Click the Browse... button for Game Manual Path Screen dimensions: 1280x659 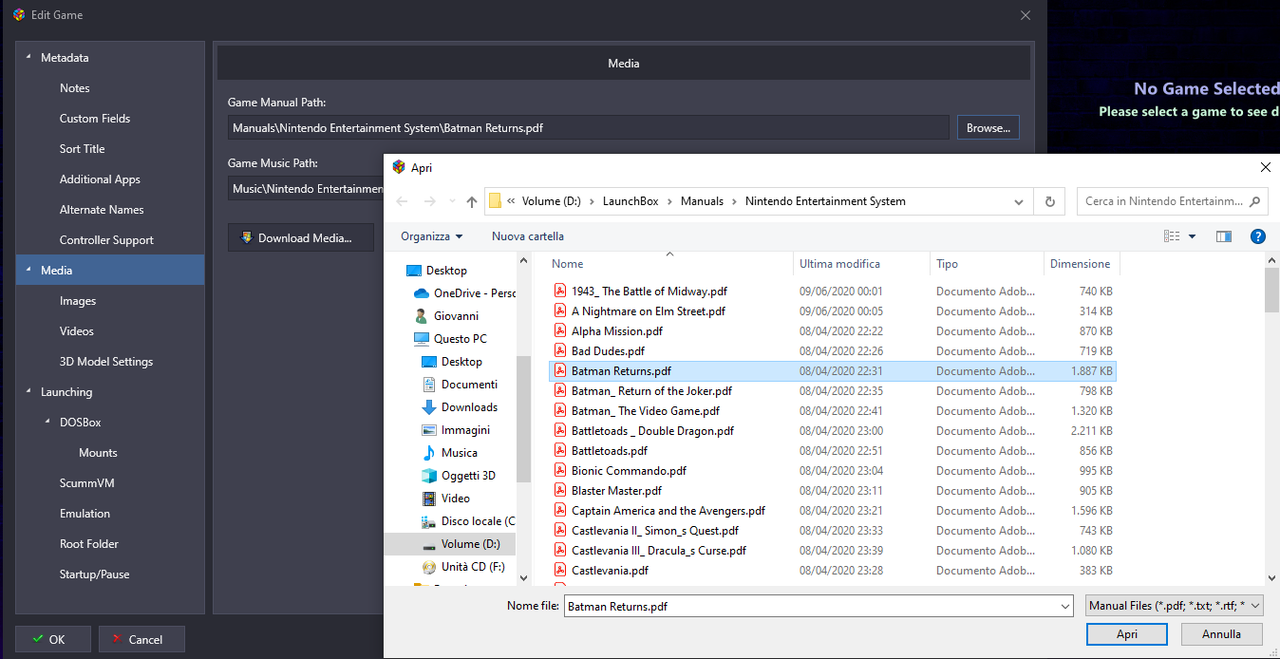click(x=988, y=127)
